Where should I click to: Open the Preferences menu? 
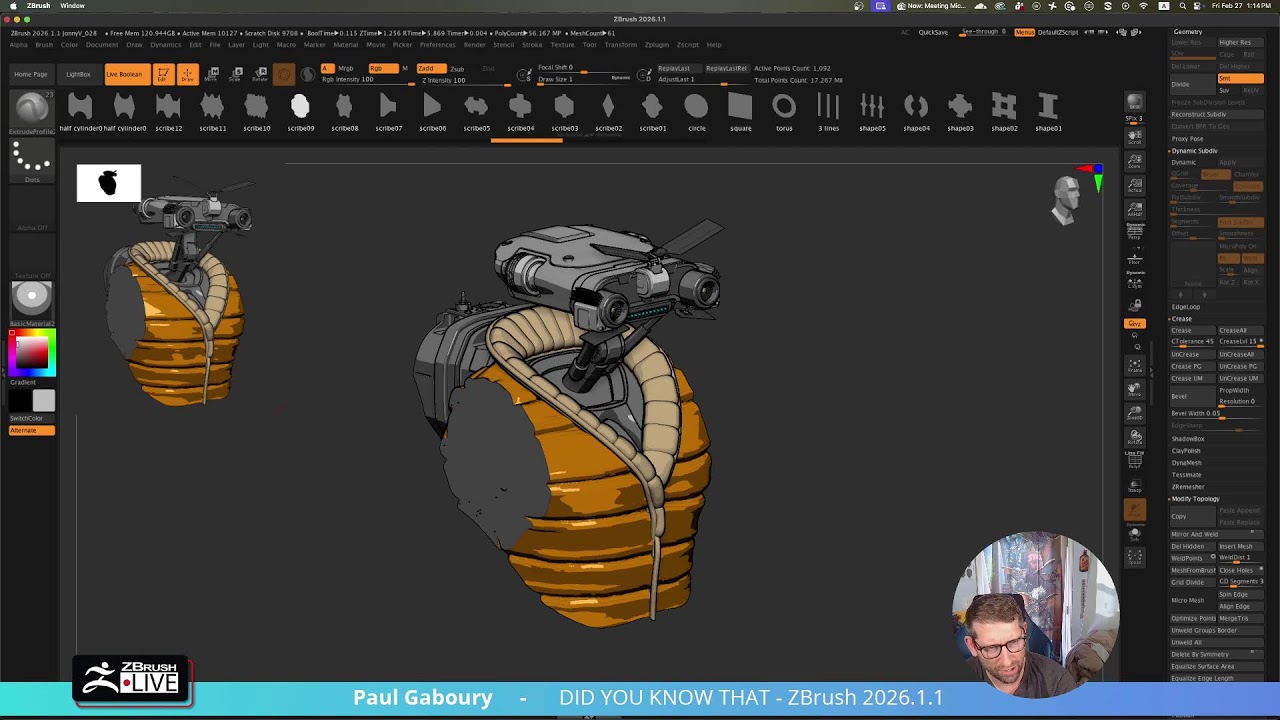click(x=437, y=45)
